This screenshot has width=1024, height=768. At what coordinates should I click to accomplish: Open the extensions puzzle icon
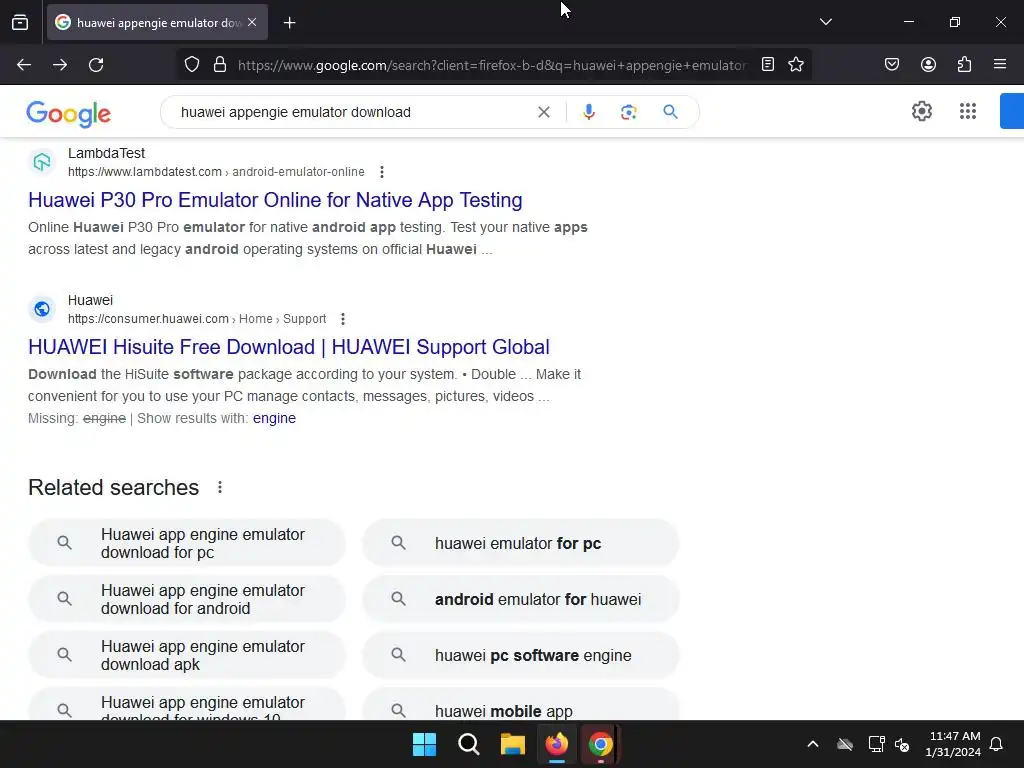964,64
